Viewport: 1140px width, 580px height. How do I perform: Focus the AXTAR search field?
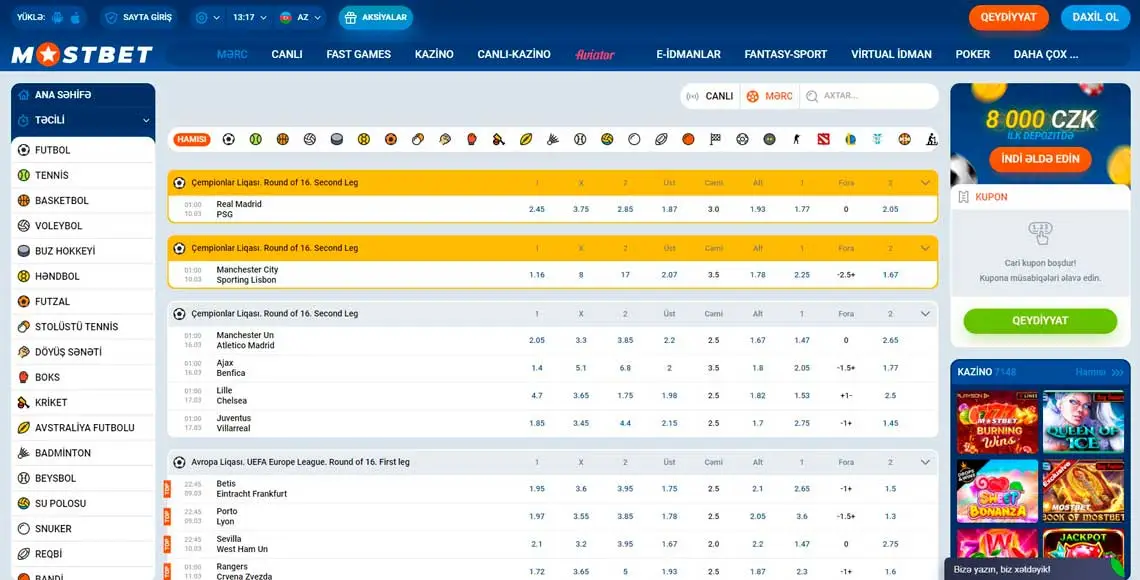(x=869, y=96)
